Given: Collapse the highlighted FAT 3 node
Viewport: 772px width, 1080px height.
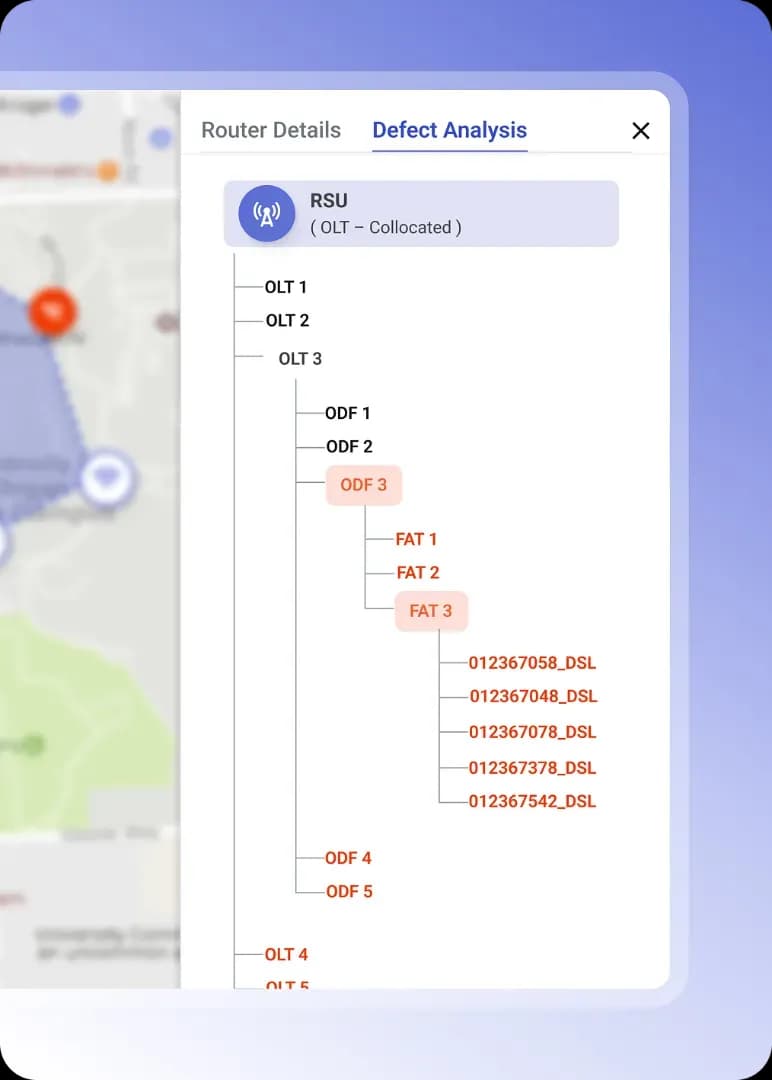Looking at the screenshot, I should click(431, 611).
